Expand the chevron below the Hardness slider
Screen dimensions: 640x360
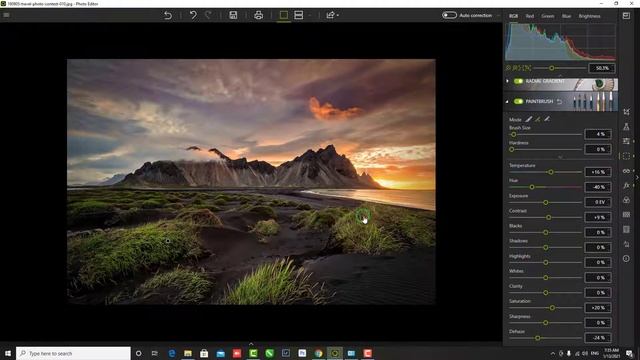(x=560, y=157)
